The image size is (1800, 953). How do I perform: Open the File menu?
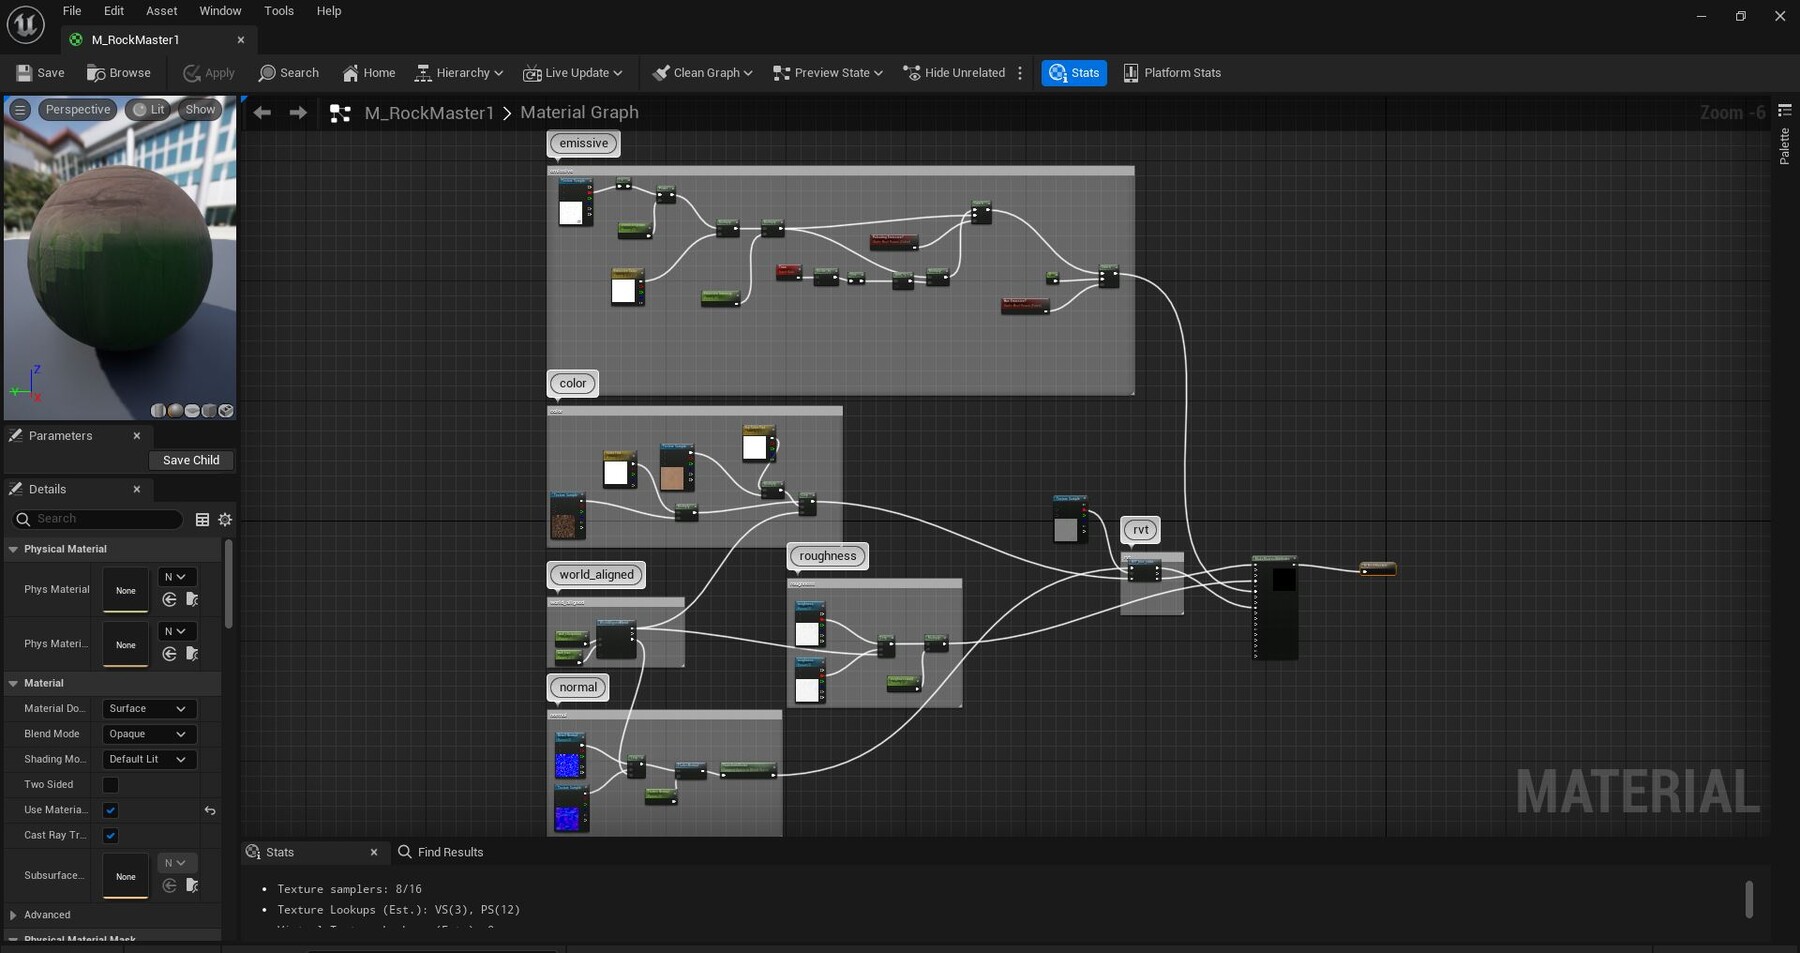click(x=72, y=11)
